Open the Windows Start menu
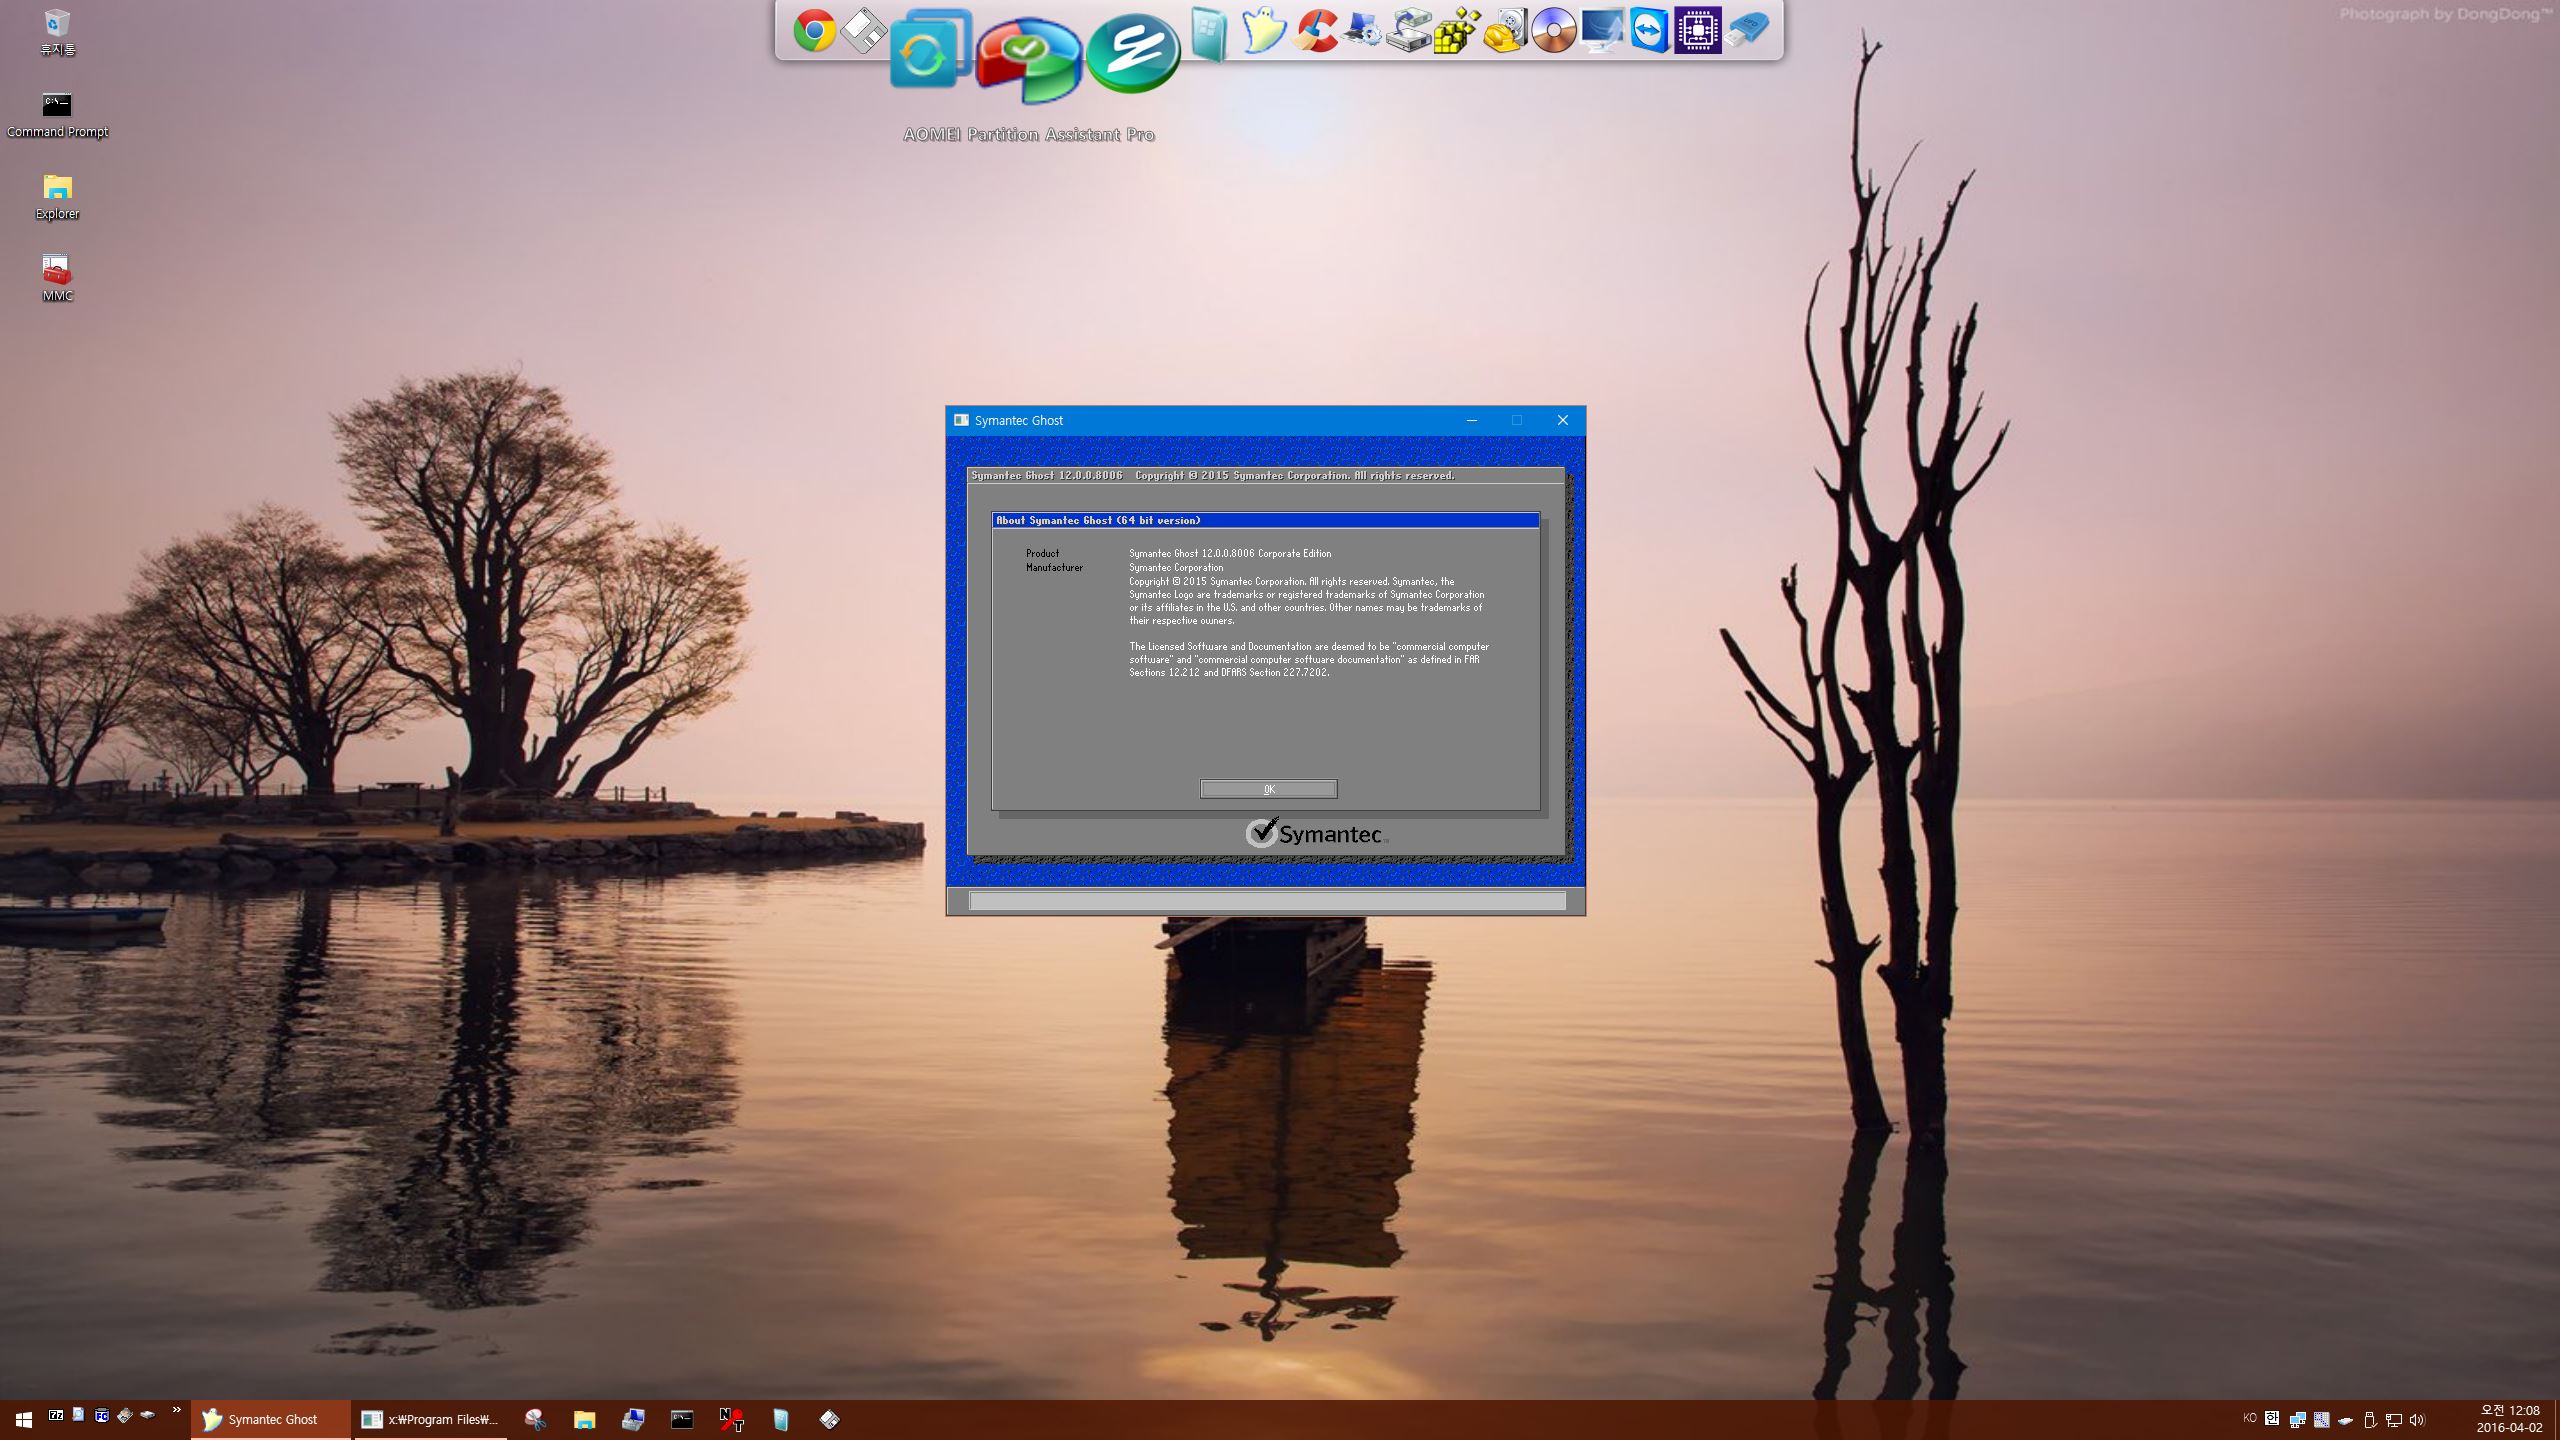The image size is (2560, 1440). (x=24, y=1419)
